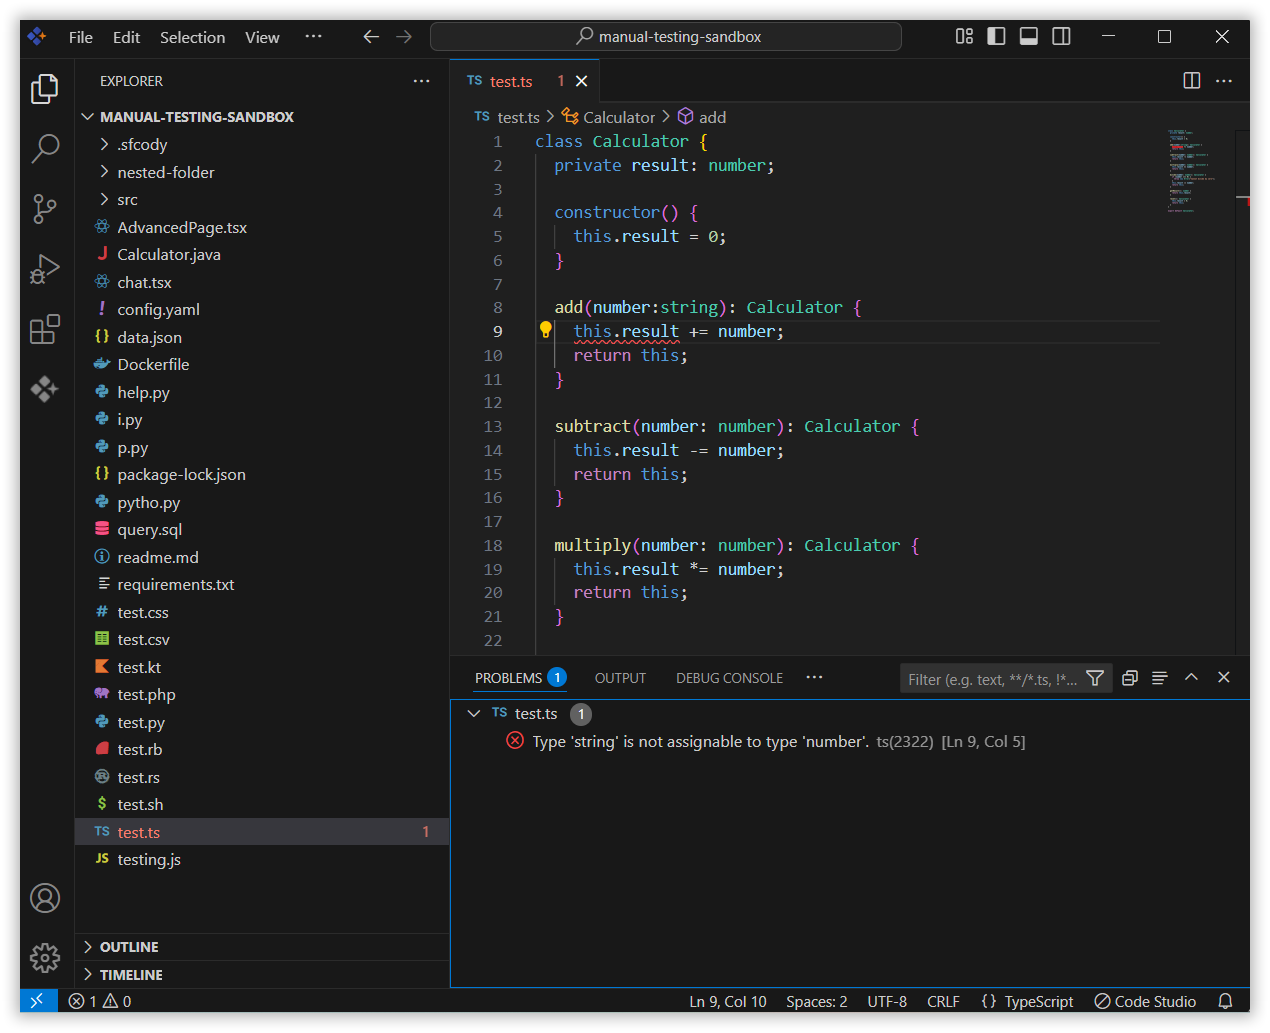Viewport: 1270px width, 1033px height.
Task: Open the Source Control view
Action: pos(45,209)
